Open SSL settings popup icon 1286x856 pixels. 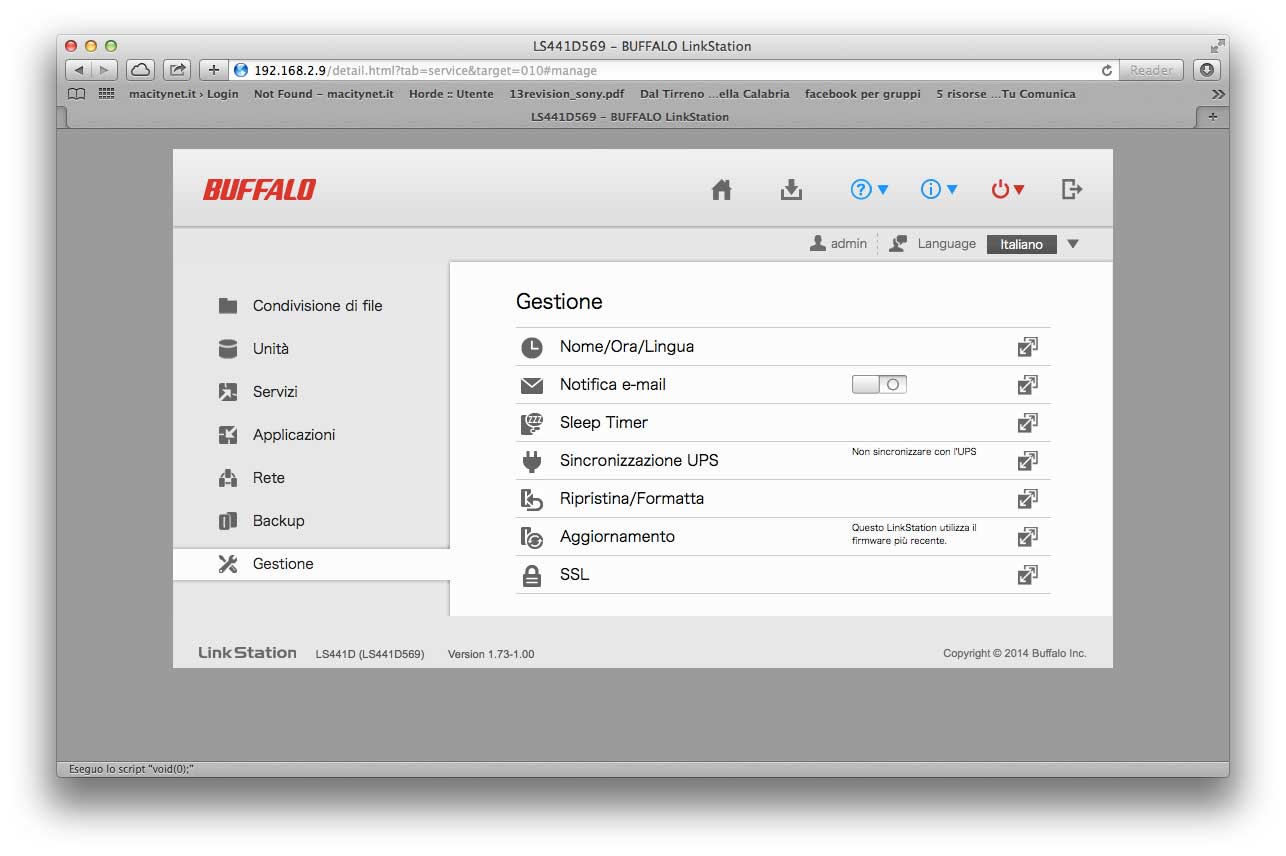[x=1027, y=575]
